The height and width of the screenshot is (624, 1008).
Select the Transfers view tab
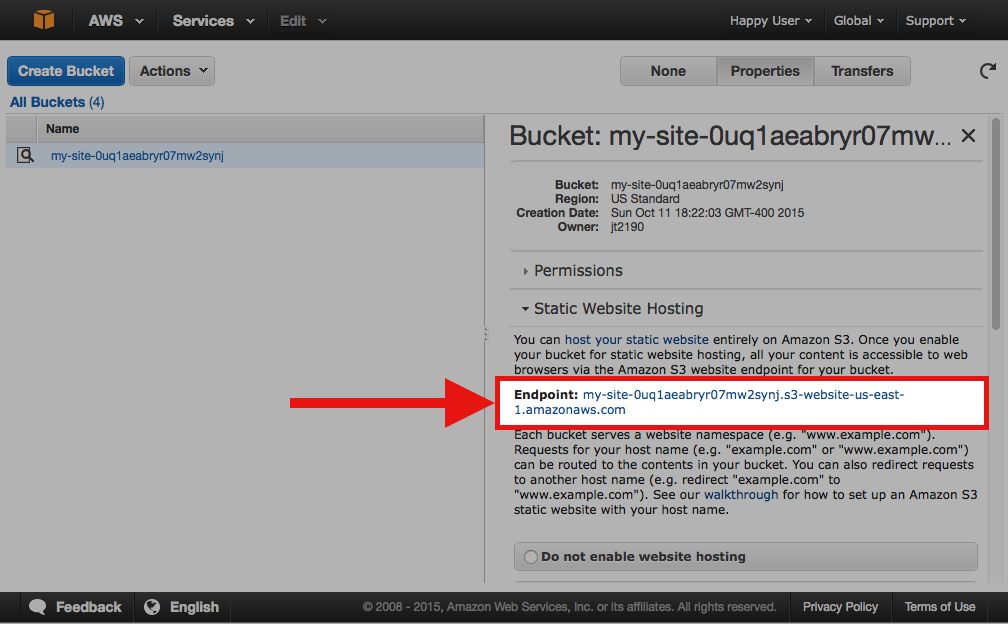point(862,71)
